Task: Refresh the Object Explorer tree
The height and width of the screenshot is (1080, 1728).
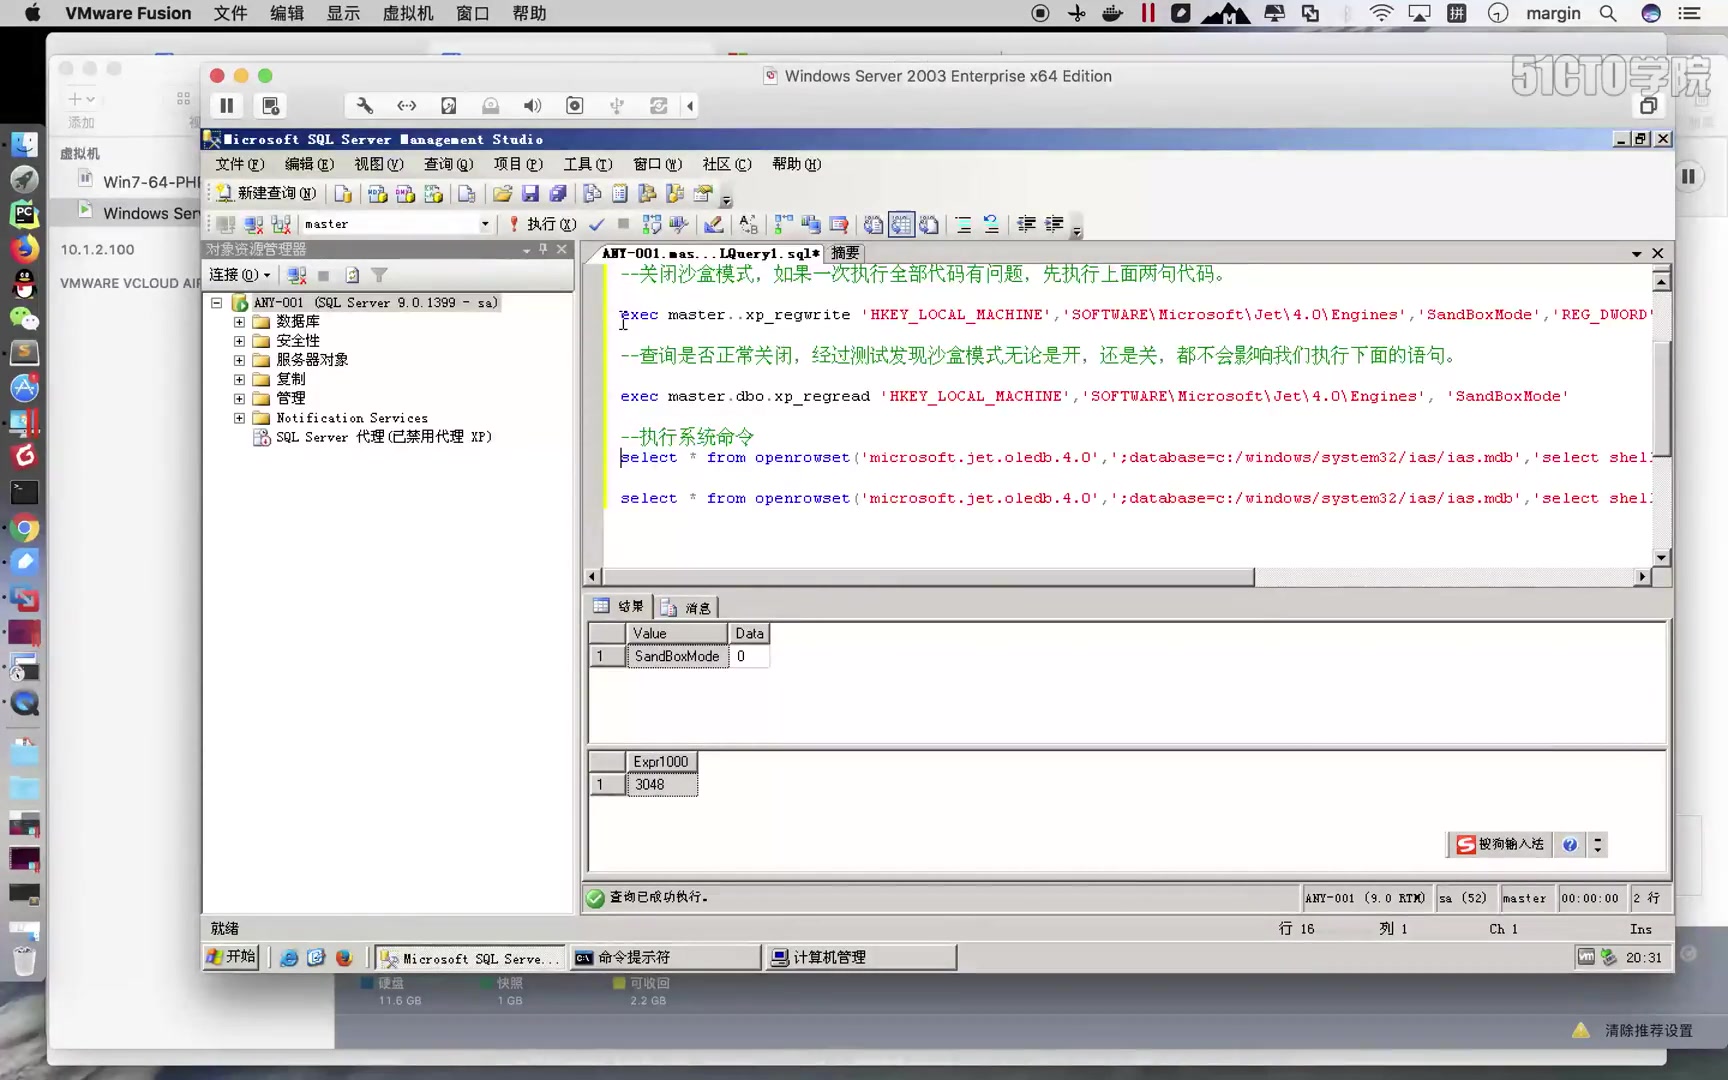Action: tap(352, 275)
